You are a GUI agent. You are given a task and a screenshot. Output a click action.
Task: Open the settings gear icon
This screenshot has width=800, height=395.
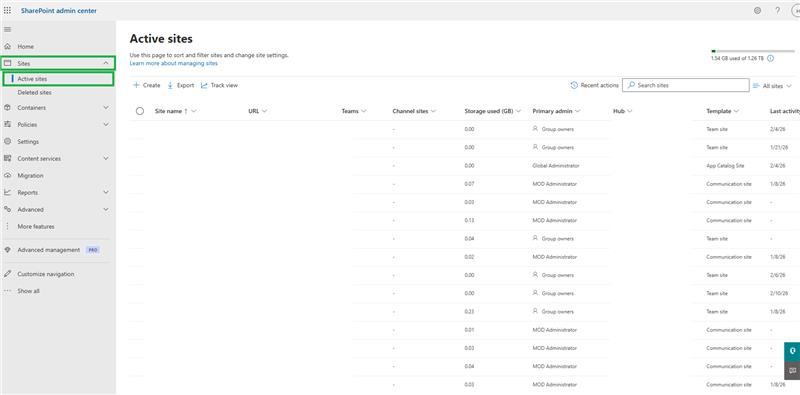tap(758, 10)
